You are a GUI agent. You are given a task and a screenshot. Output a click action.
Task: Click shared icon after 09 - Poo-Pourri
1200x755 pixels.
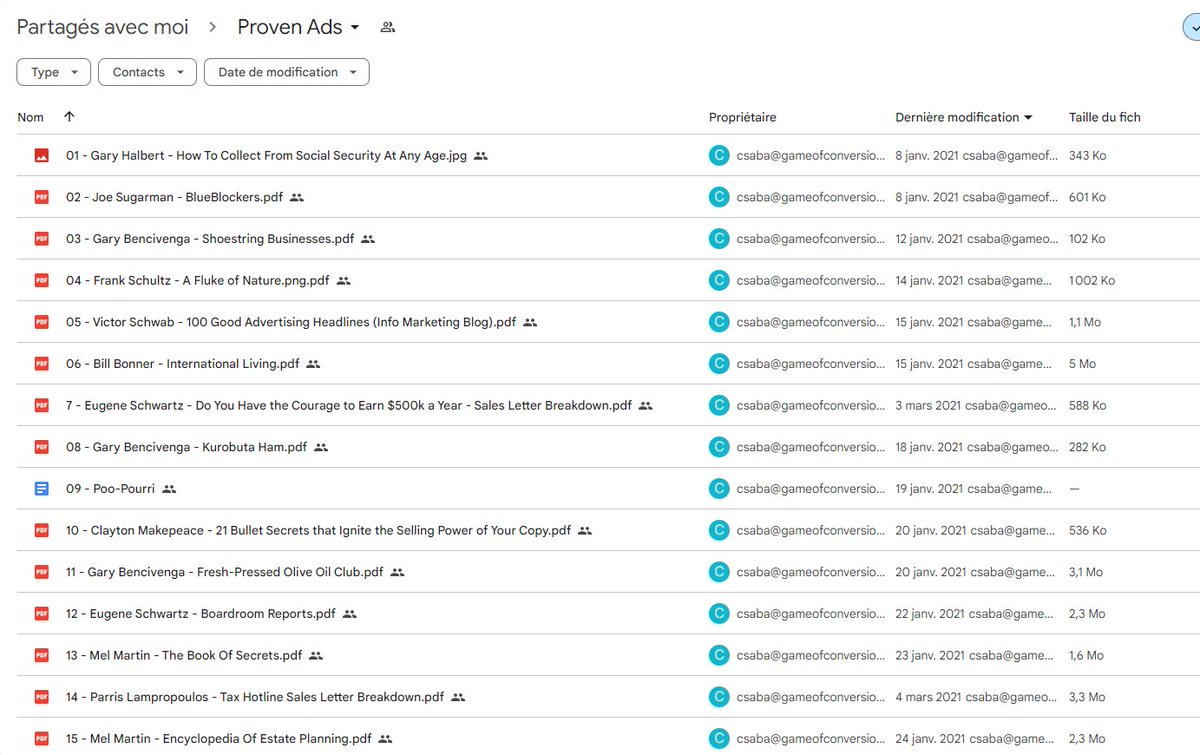[x=169, y=489]
